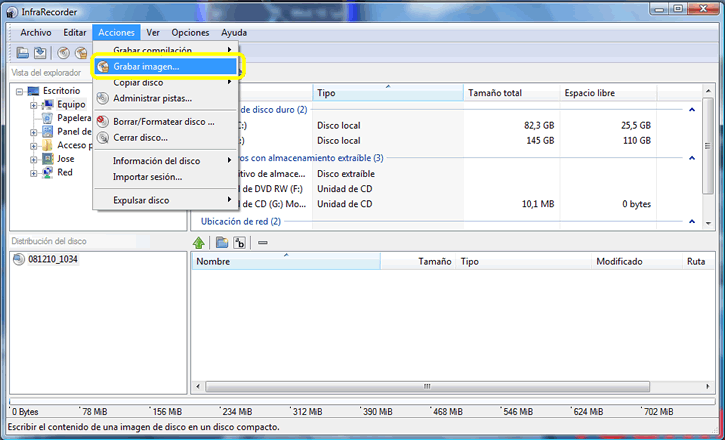Click the first disc icon in the top toolbar

click(63, 53)
